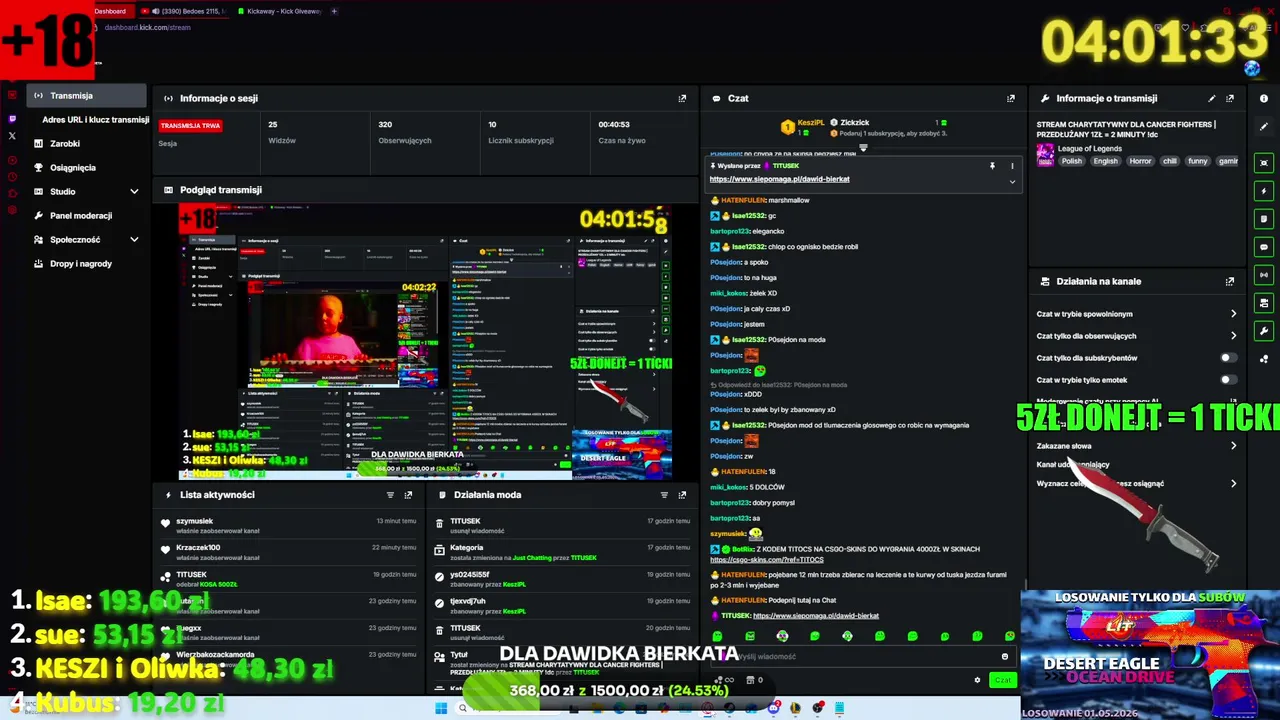Open chat settings gear icon
The height and width of the screenshot is (720, 1280).
(x=977, y=680)
